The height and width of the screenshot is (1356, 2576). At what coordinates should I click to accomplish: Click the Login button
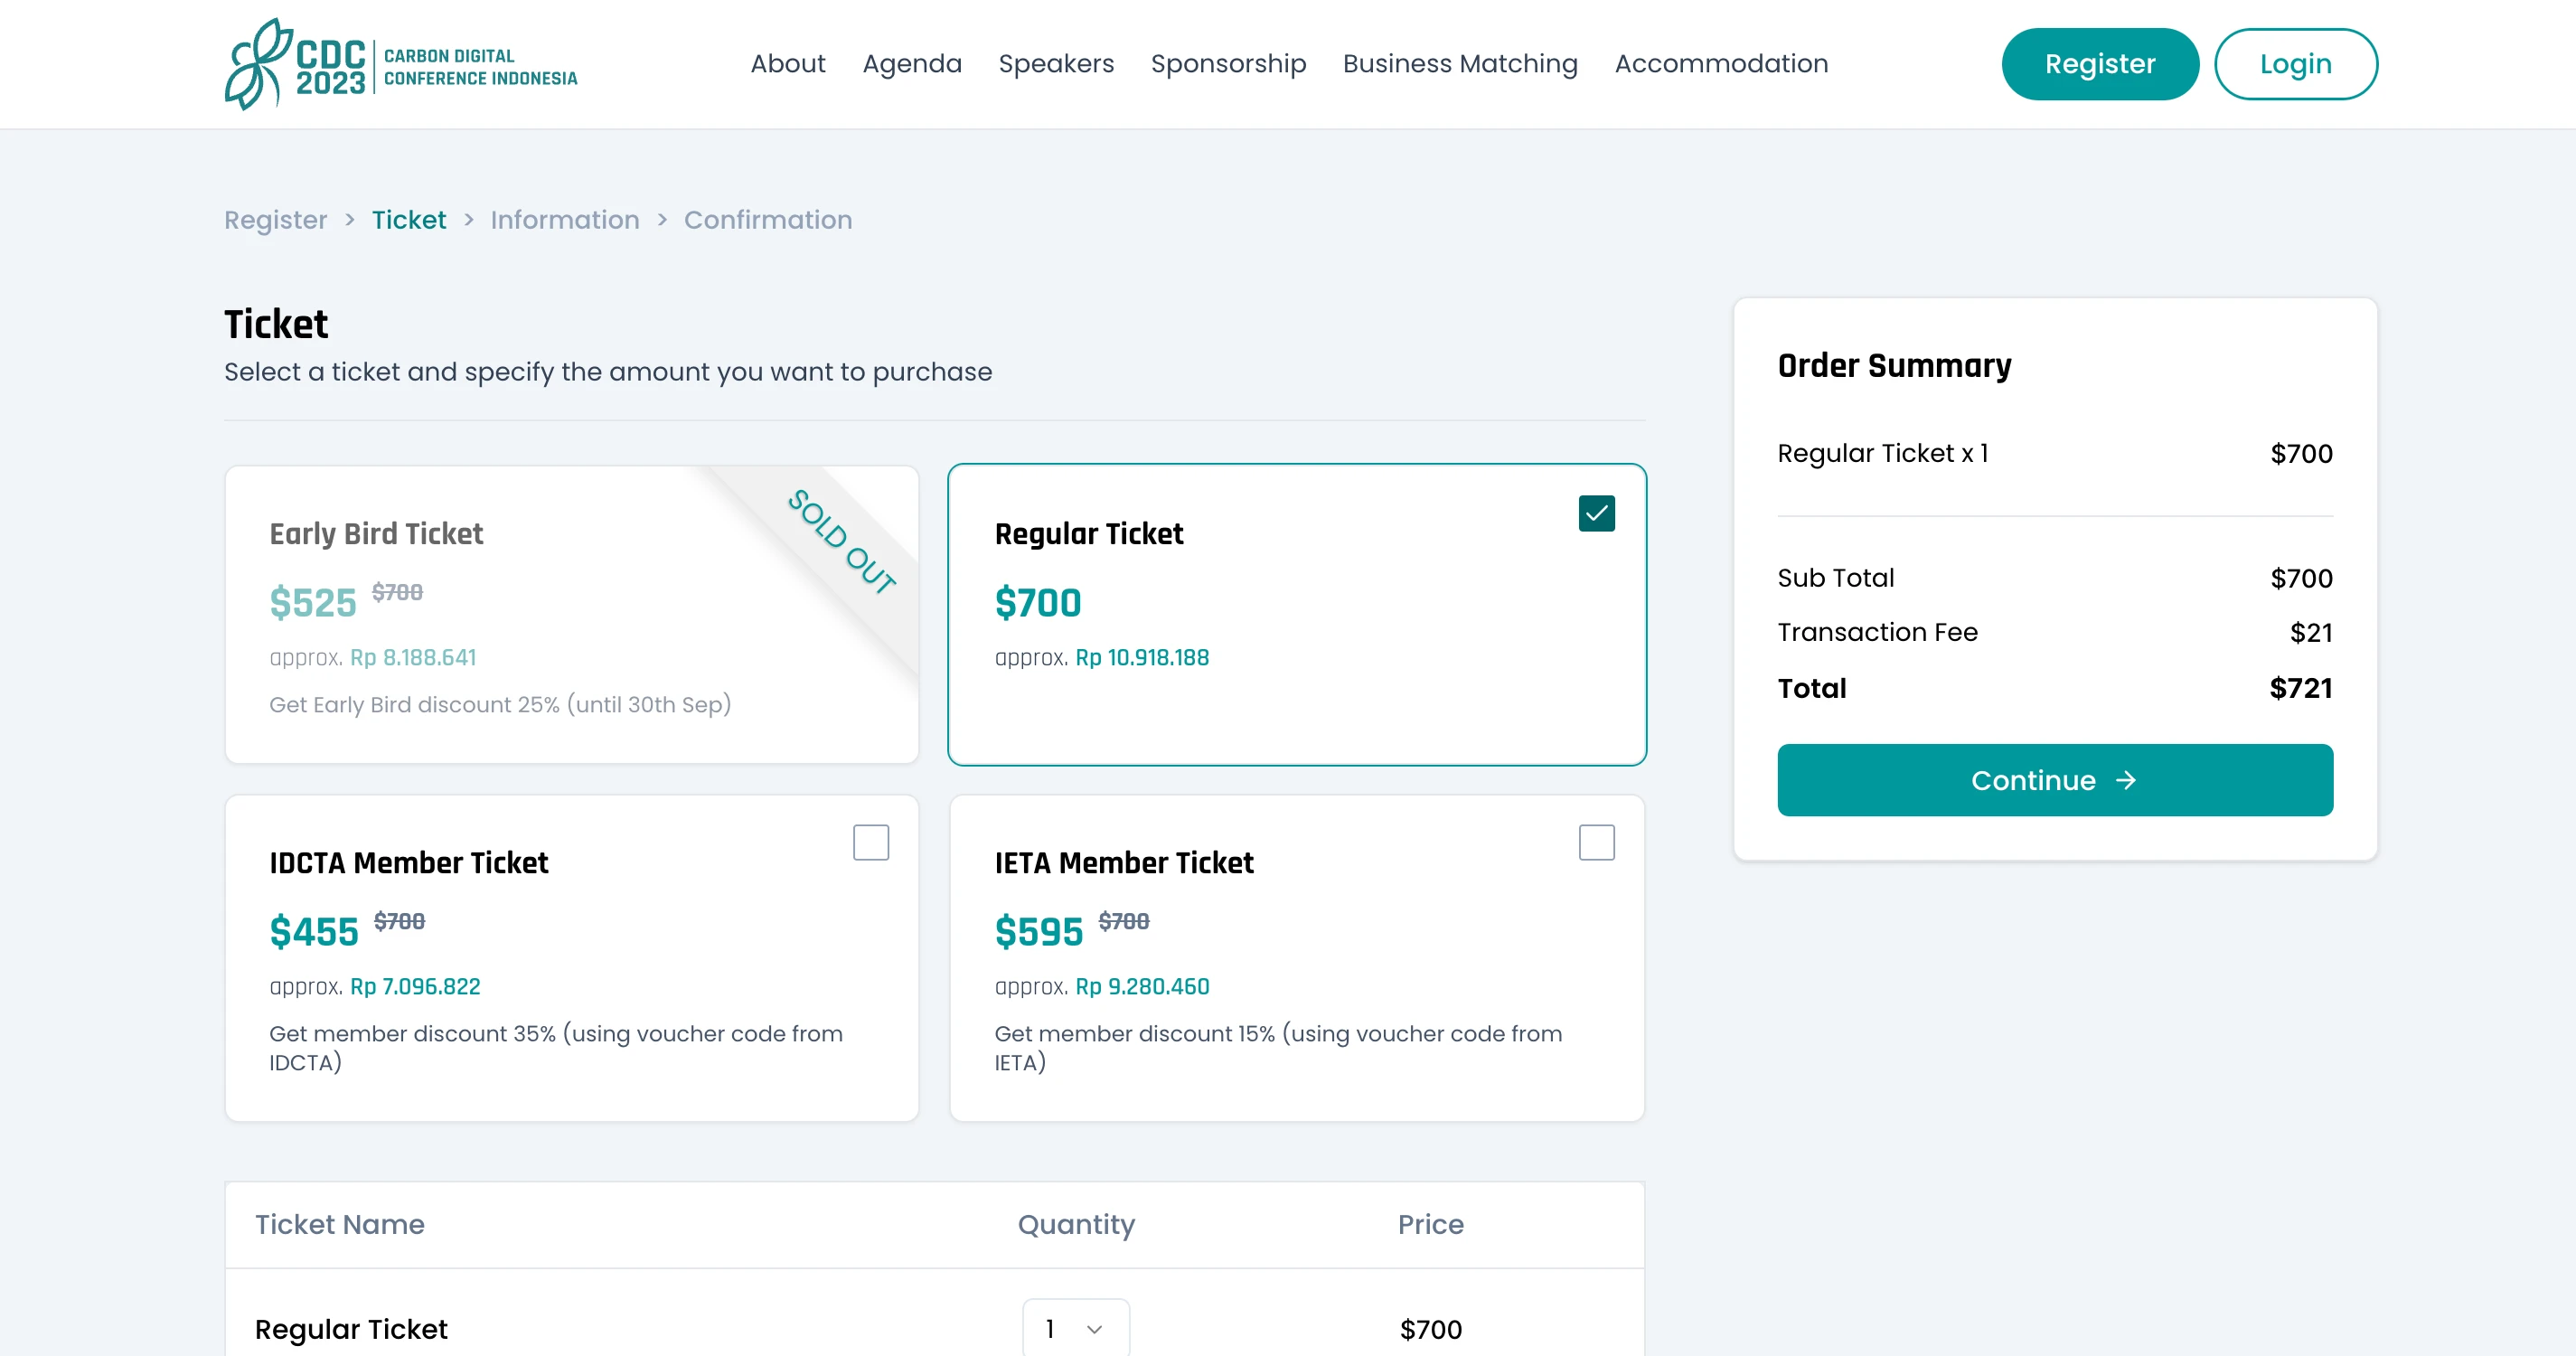coord(2295,64)
